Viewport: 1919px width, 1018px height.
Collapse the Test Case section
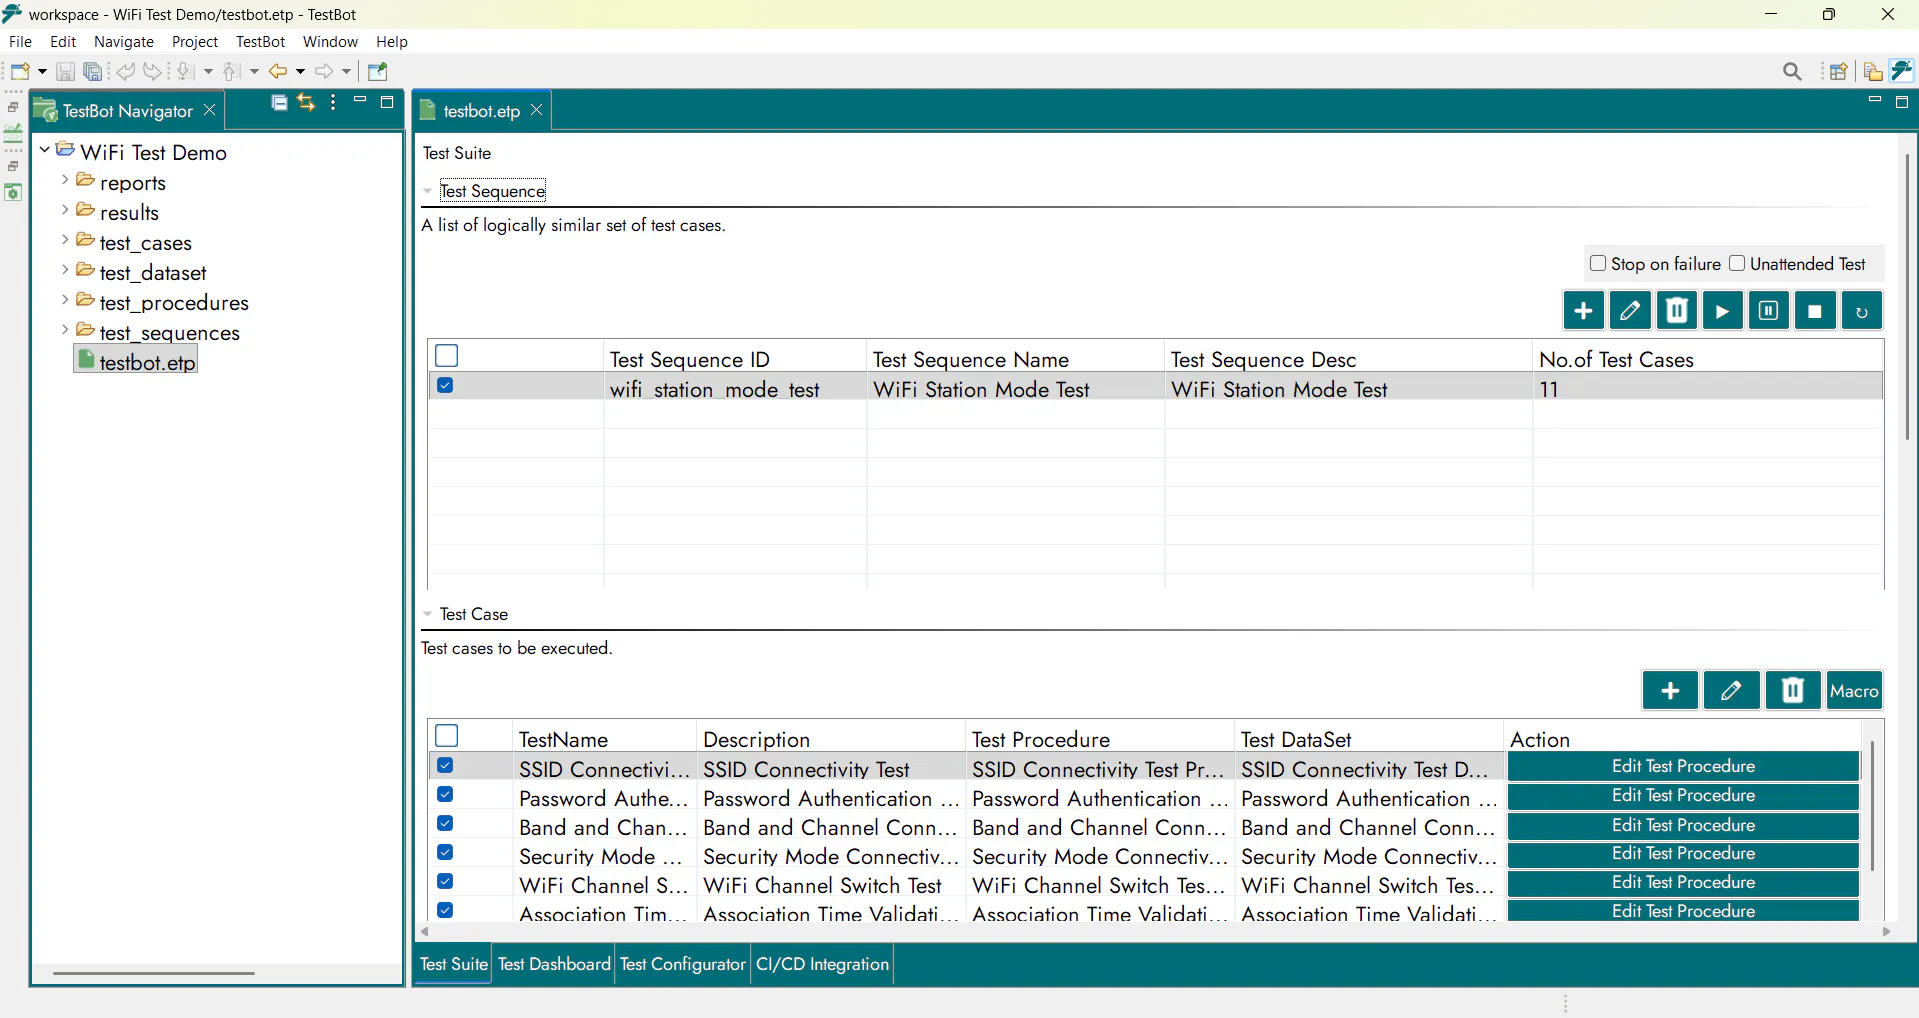(x=428, y=614)
